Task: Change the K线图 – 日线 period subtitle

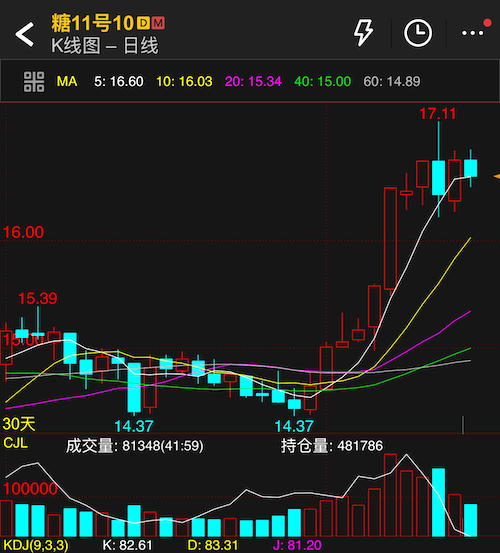Action: (x=105, y=46)
